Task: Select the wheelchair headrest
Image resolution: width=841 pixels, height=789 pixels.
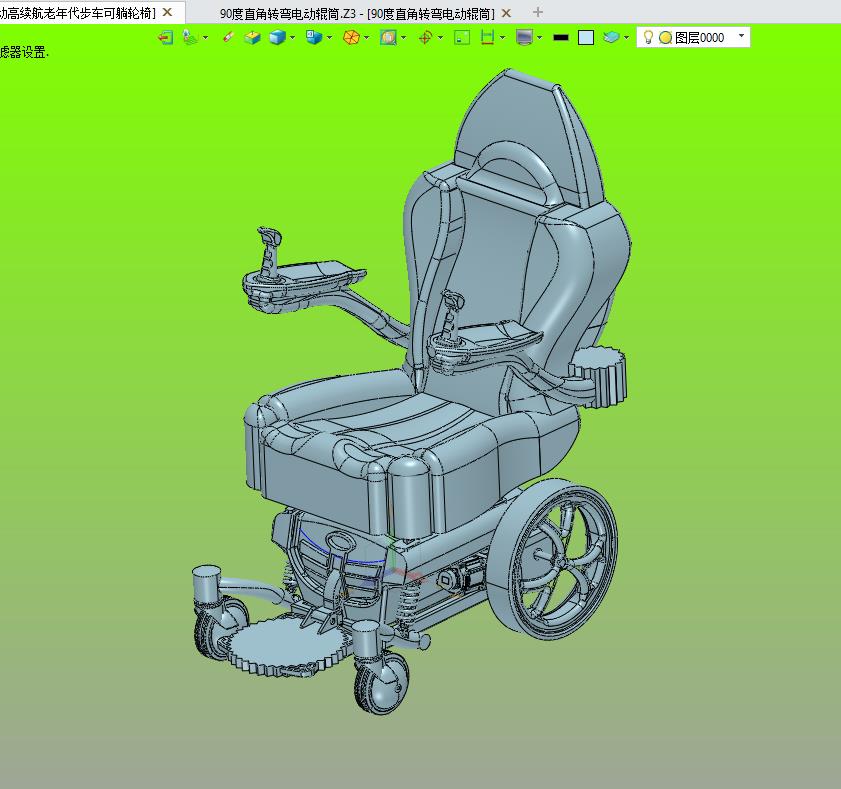Action: (x=528, y=137)
